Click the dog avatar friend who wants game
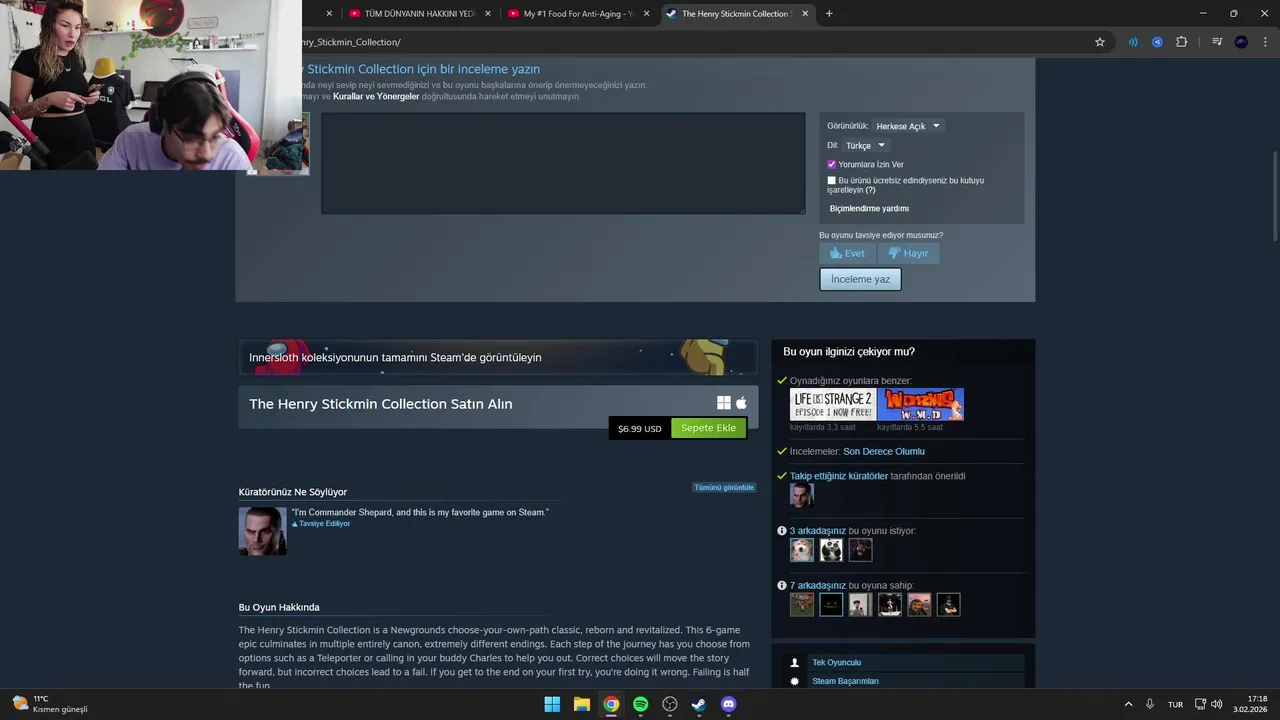The height and width of the screenshot is (720, 1280). (x=802, y=550)
